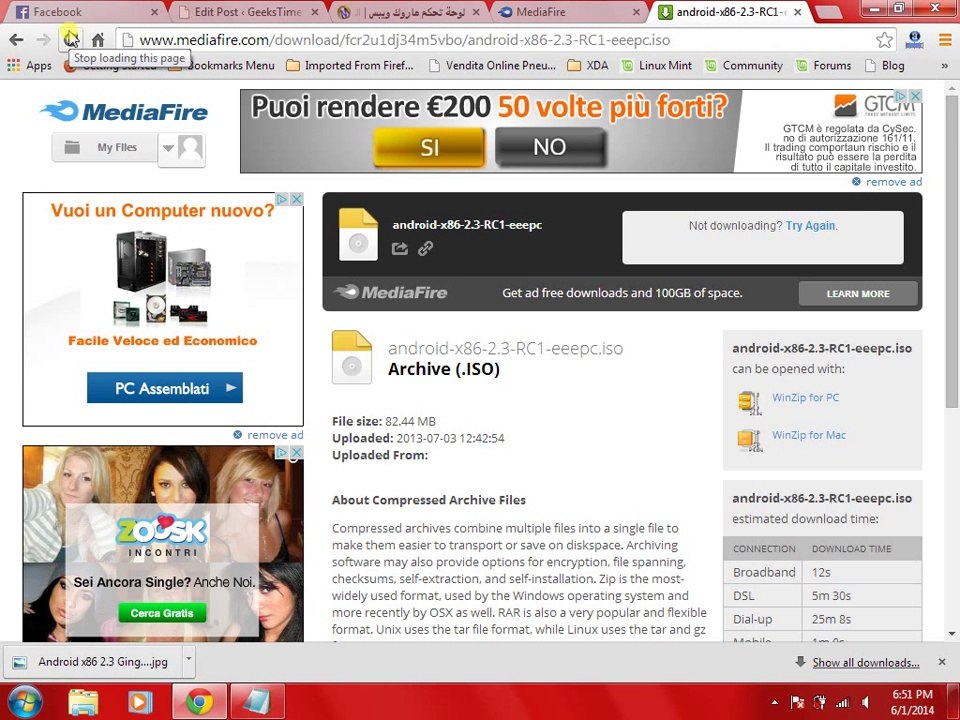Open Bookmarks Menu folder
Screen dimensions: 960x720
pyautogui.click(x=224, y=66)
